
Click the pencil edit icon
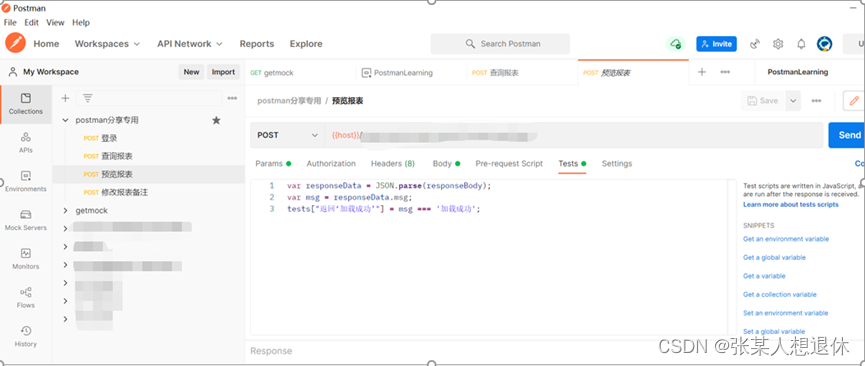coord(854,101)
